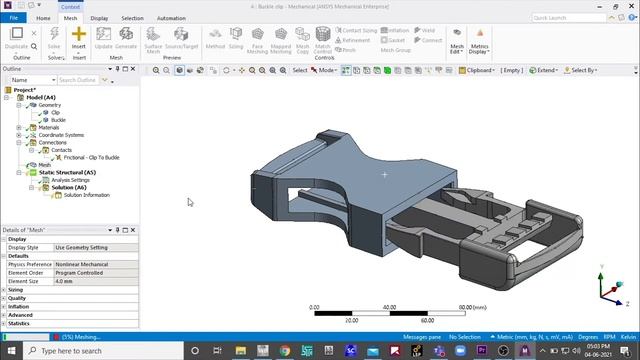Switch to the Home ribbon tab

tap(43, 18)
